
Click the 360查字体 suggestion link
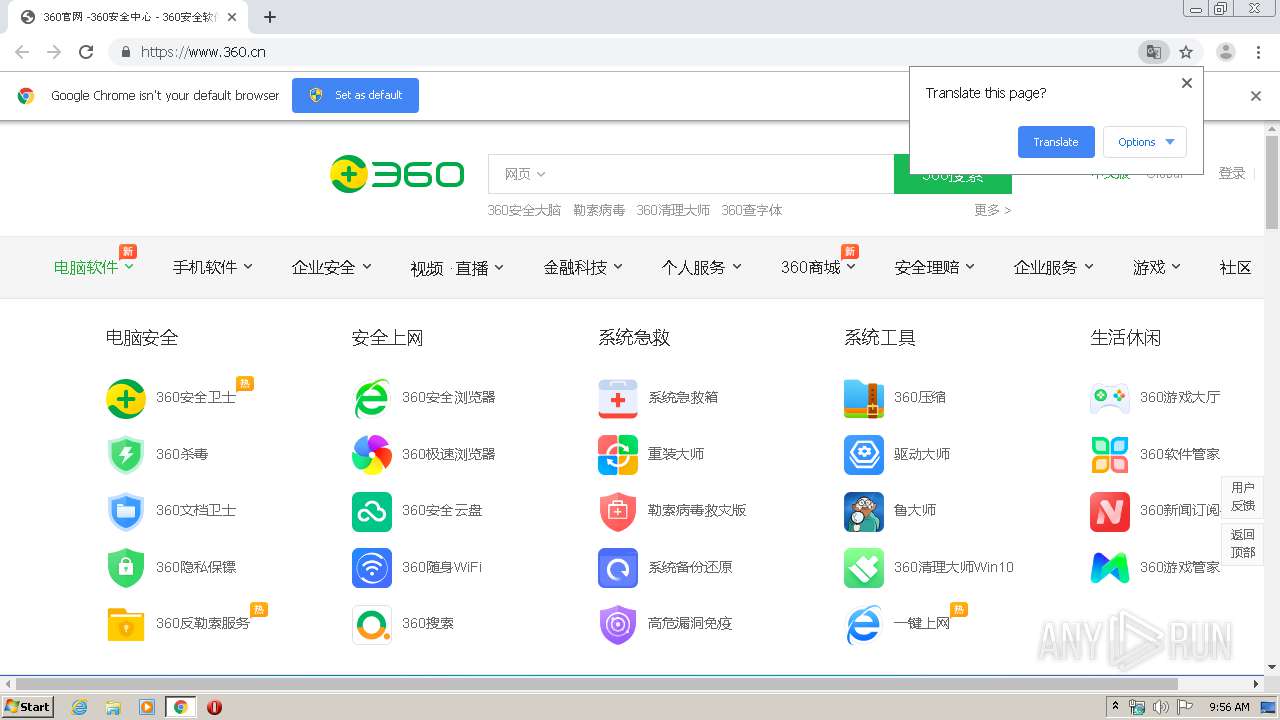[x=752, y=210]
